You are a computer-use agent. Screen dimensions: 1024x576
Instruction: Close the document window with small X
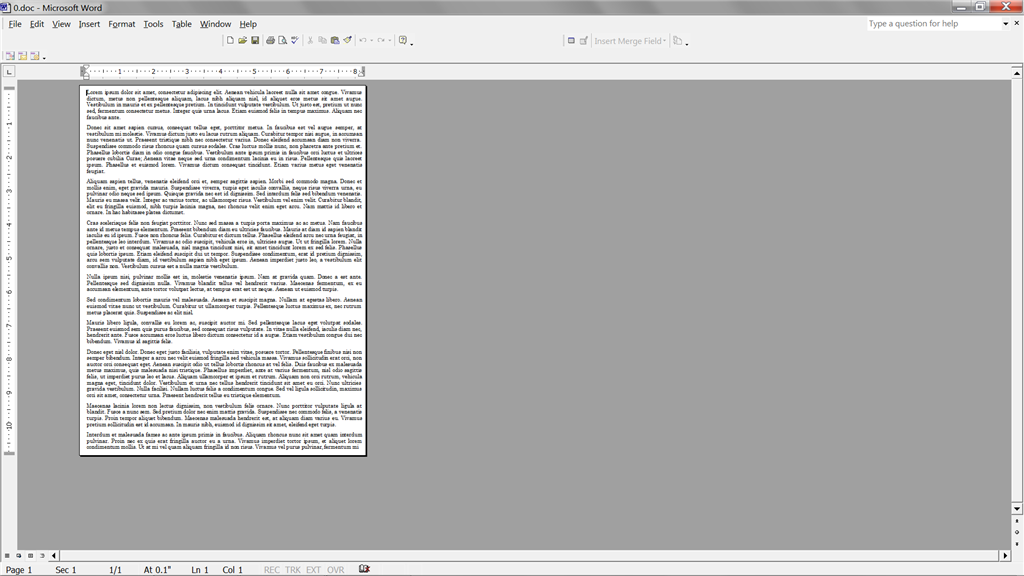point(1016,24)
